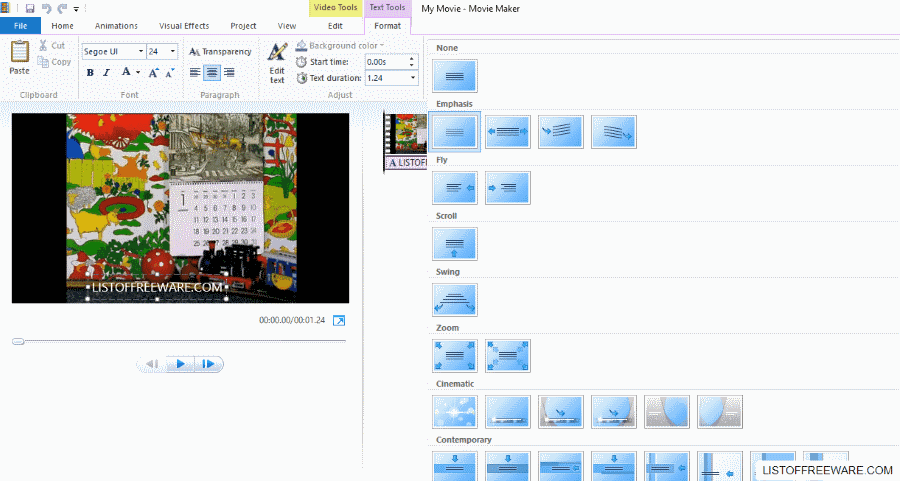The height and width of the screenshot is (481, 900).
Task: Apply the fourth Cinematic text effect
Action: coord(614,412)
